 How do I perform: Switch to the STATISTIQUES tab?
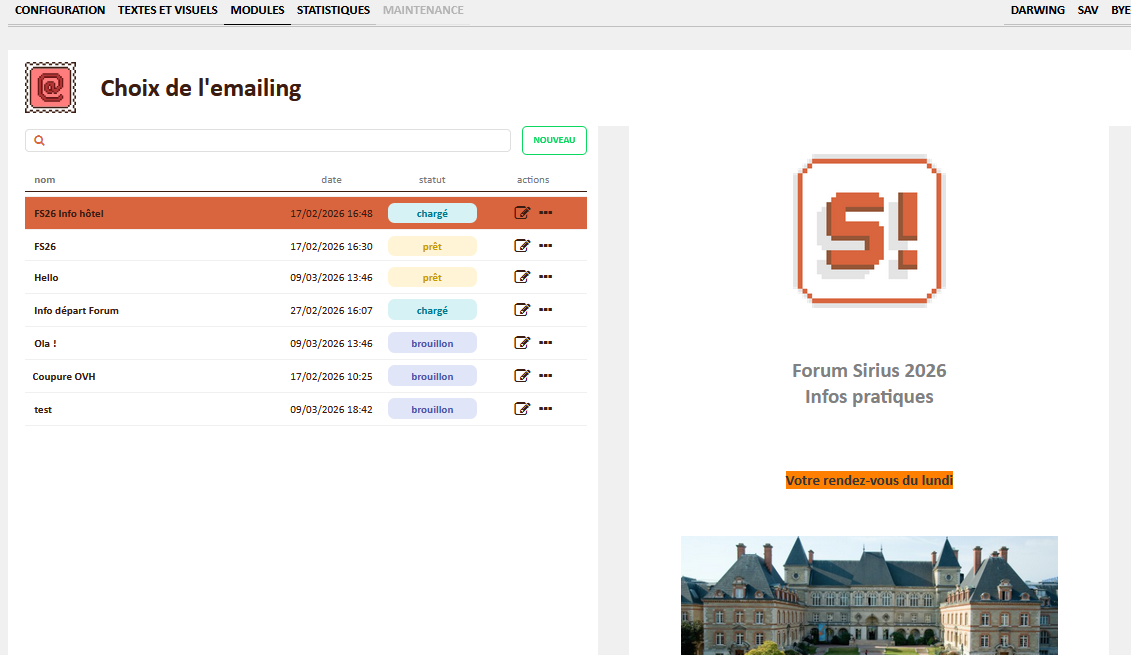(333, 11)
